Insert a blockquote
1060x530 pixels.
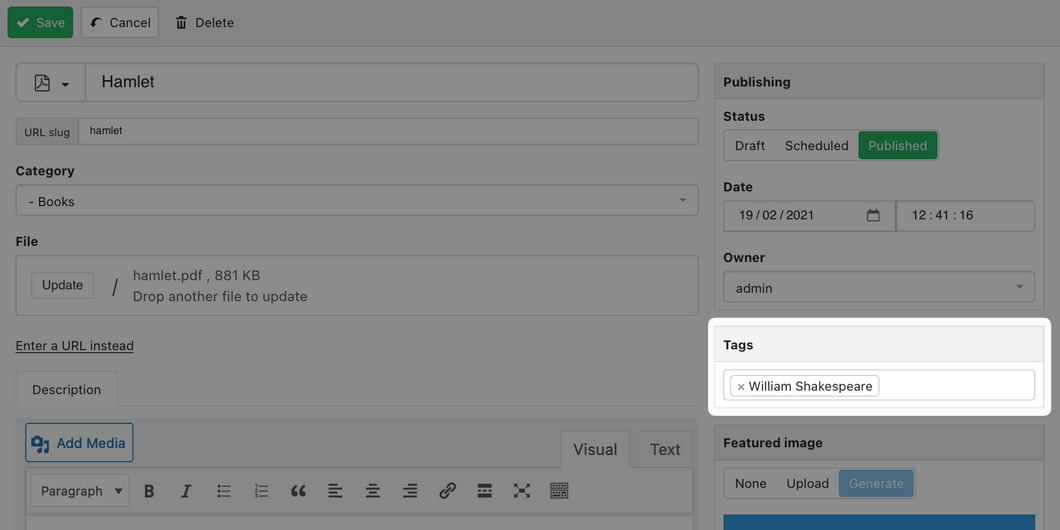pyautogui.click(x=298, y=491)
